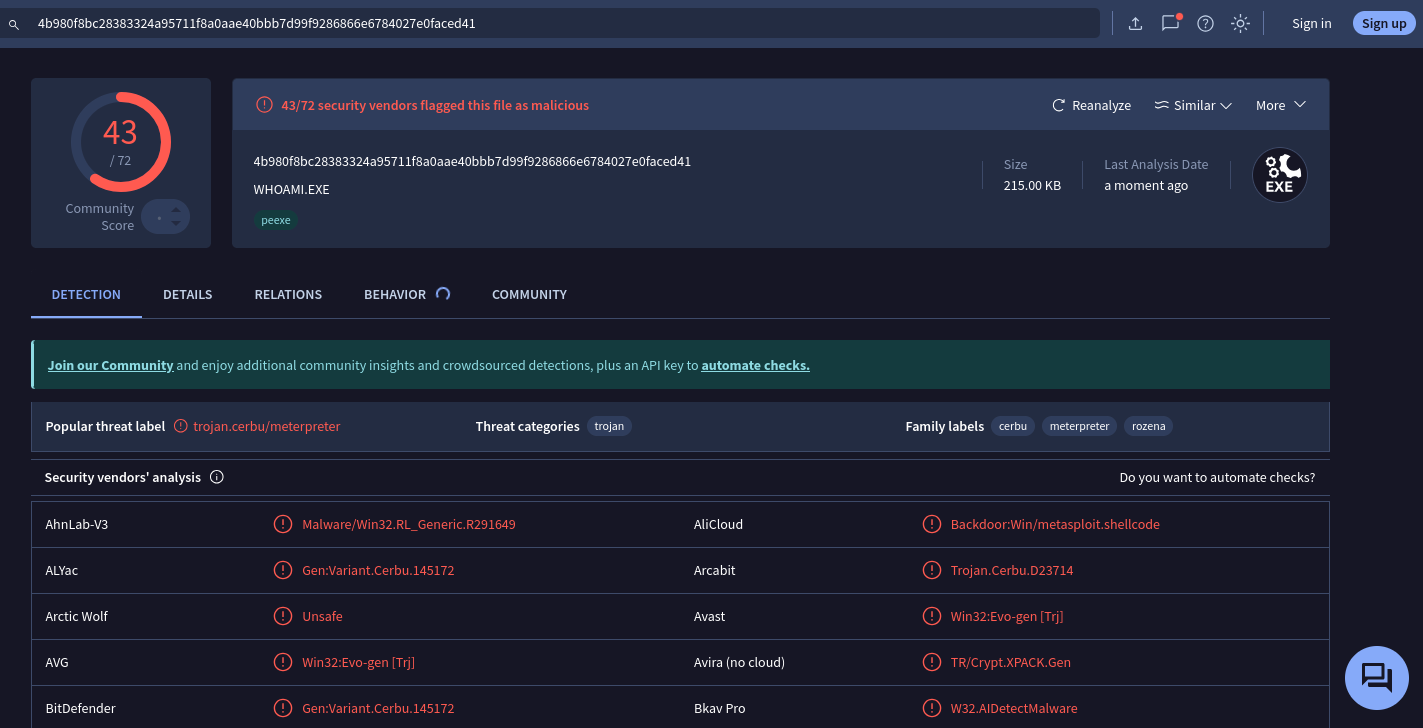Click the Reanalyze refresh icon
The image size is (1423, 728).
tap(1059, 105)
